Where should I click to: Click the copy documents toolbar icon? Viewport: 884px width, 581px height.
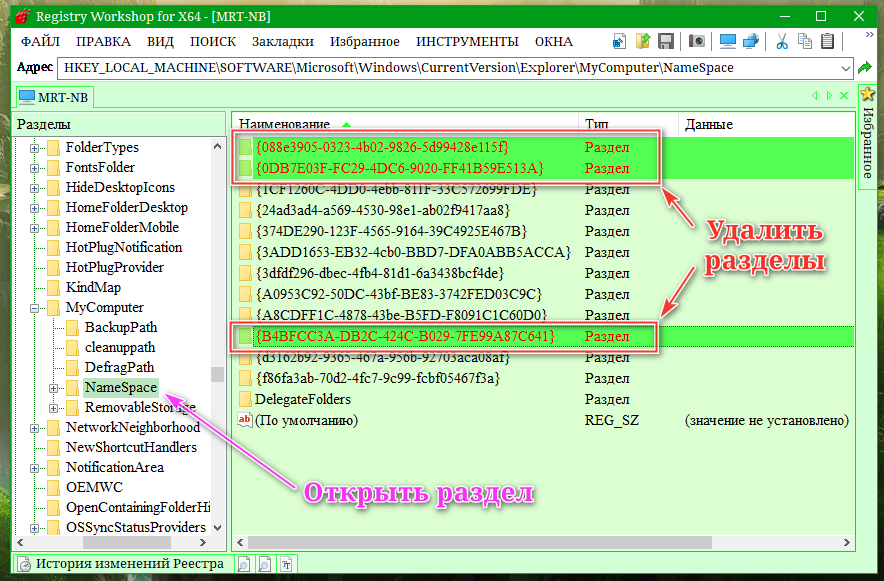click(x=805, y=41)
